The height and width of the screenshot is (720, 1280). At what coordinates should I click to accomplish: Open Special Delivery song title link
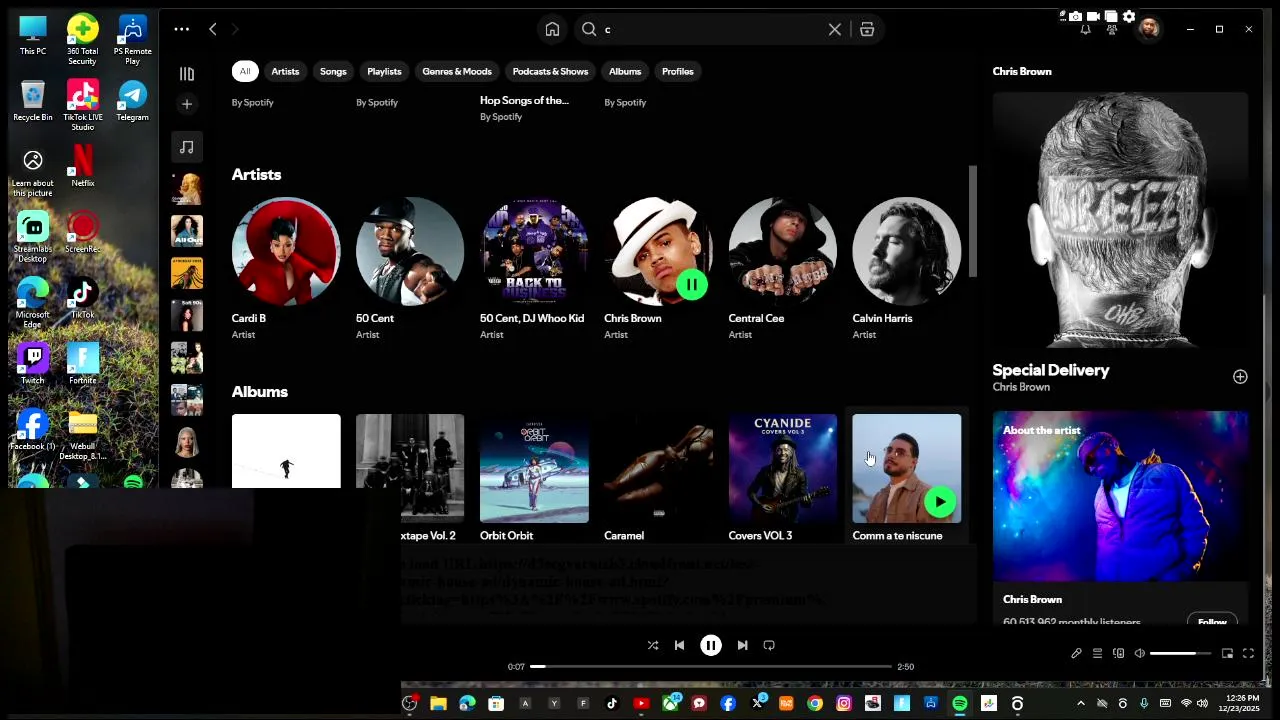point(1050,370)
